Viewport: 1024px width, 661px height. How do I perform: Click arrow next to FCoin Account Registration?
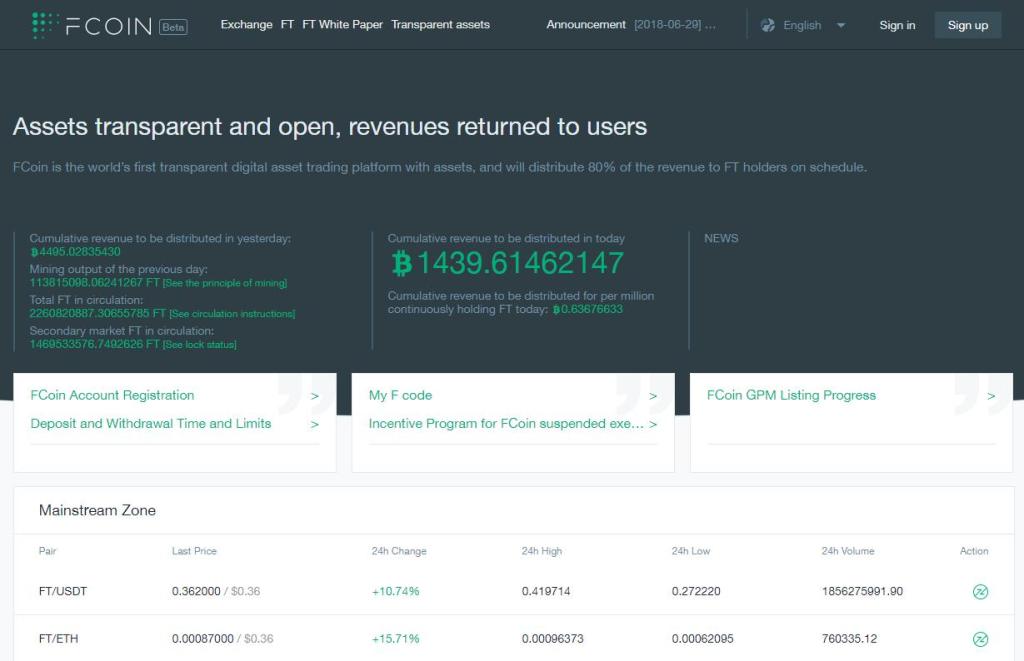(x=315, y=396)
